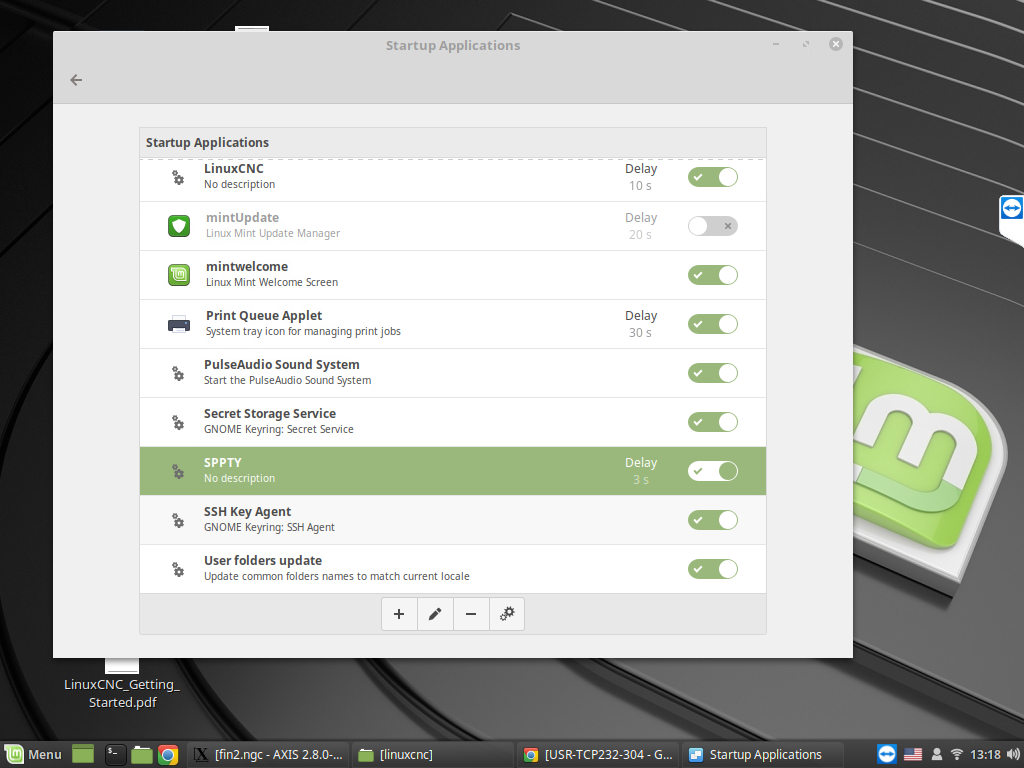Launch Chrome from the panel launcher
The width and height of the screenshot is (1024, 768).
[168, 754]
